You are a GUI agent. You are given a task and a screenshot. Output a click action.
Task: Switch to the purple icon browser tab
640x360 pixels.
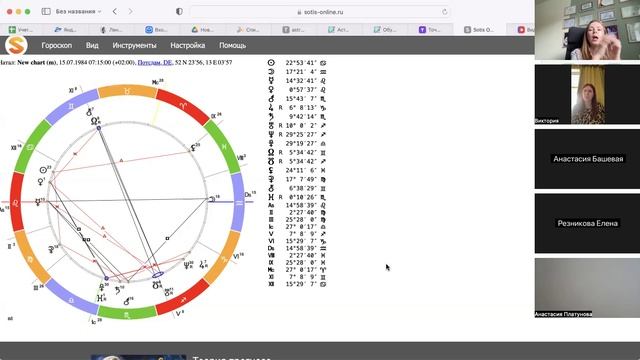pos(429,29)
